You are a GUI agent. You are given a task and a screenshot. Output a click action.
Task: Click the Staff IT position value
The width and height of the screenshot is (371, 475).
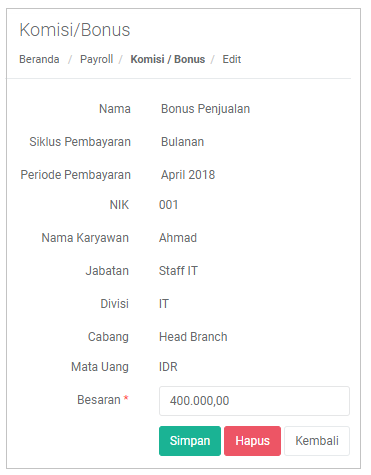point(178,271)
